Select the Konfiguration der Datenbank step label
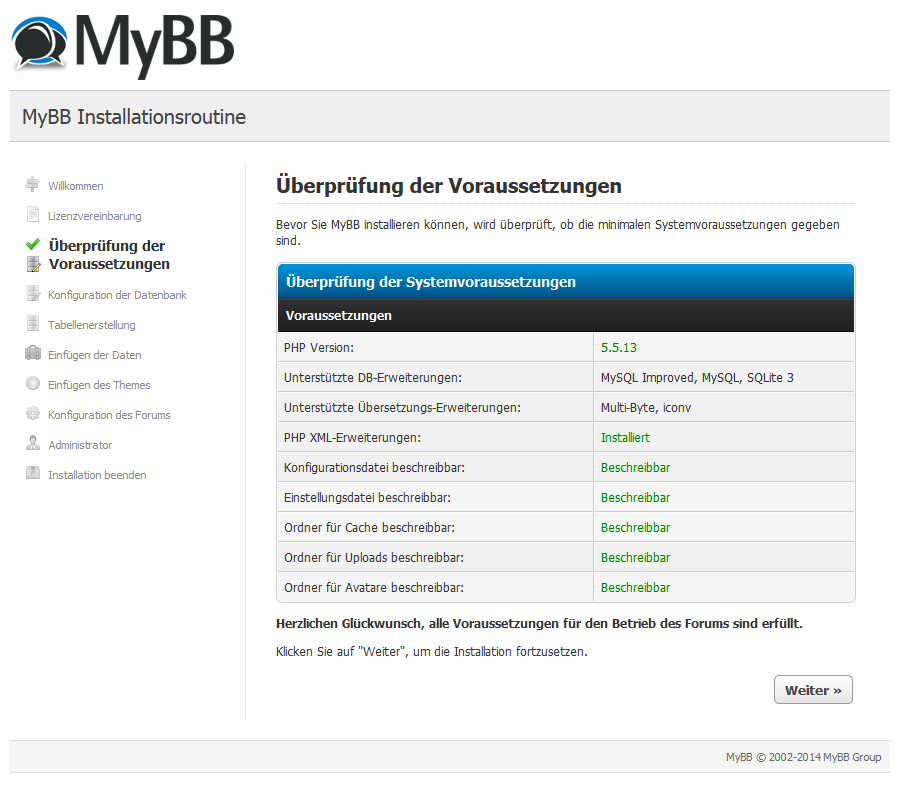Viewport: 900px width, 793px height. coord(118,295)
